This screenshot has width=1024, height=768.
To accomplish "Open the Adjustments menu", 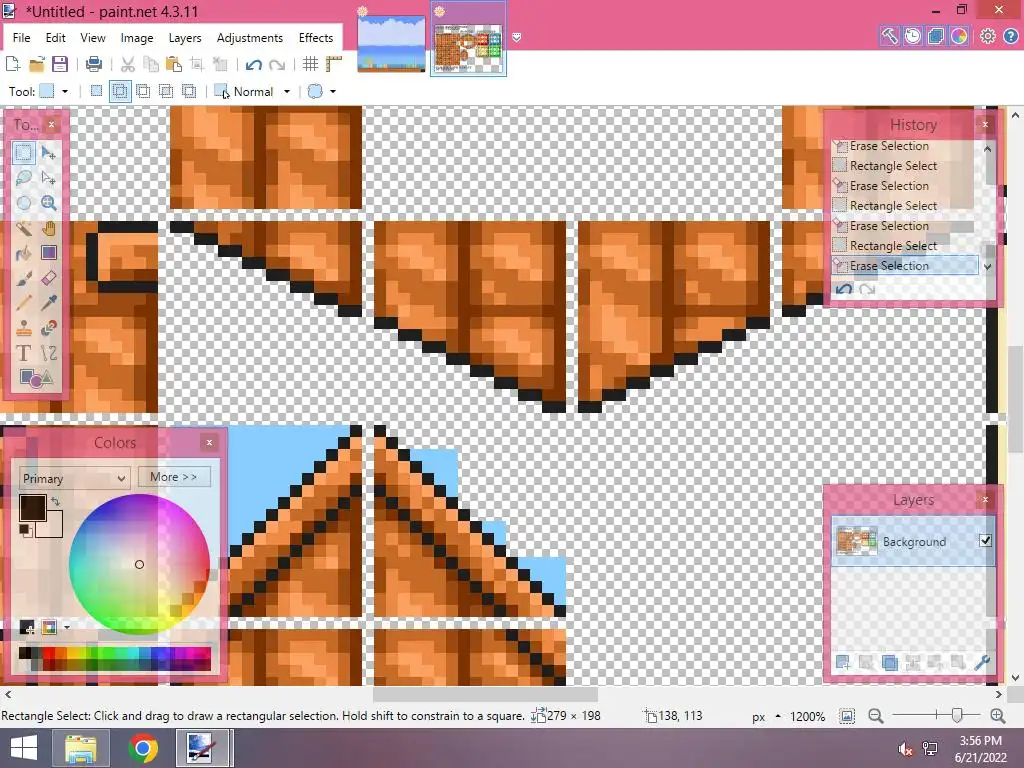I will pyautogui.click(x=249, y=38).
